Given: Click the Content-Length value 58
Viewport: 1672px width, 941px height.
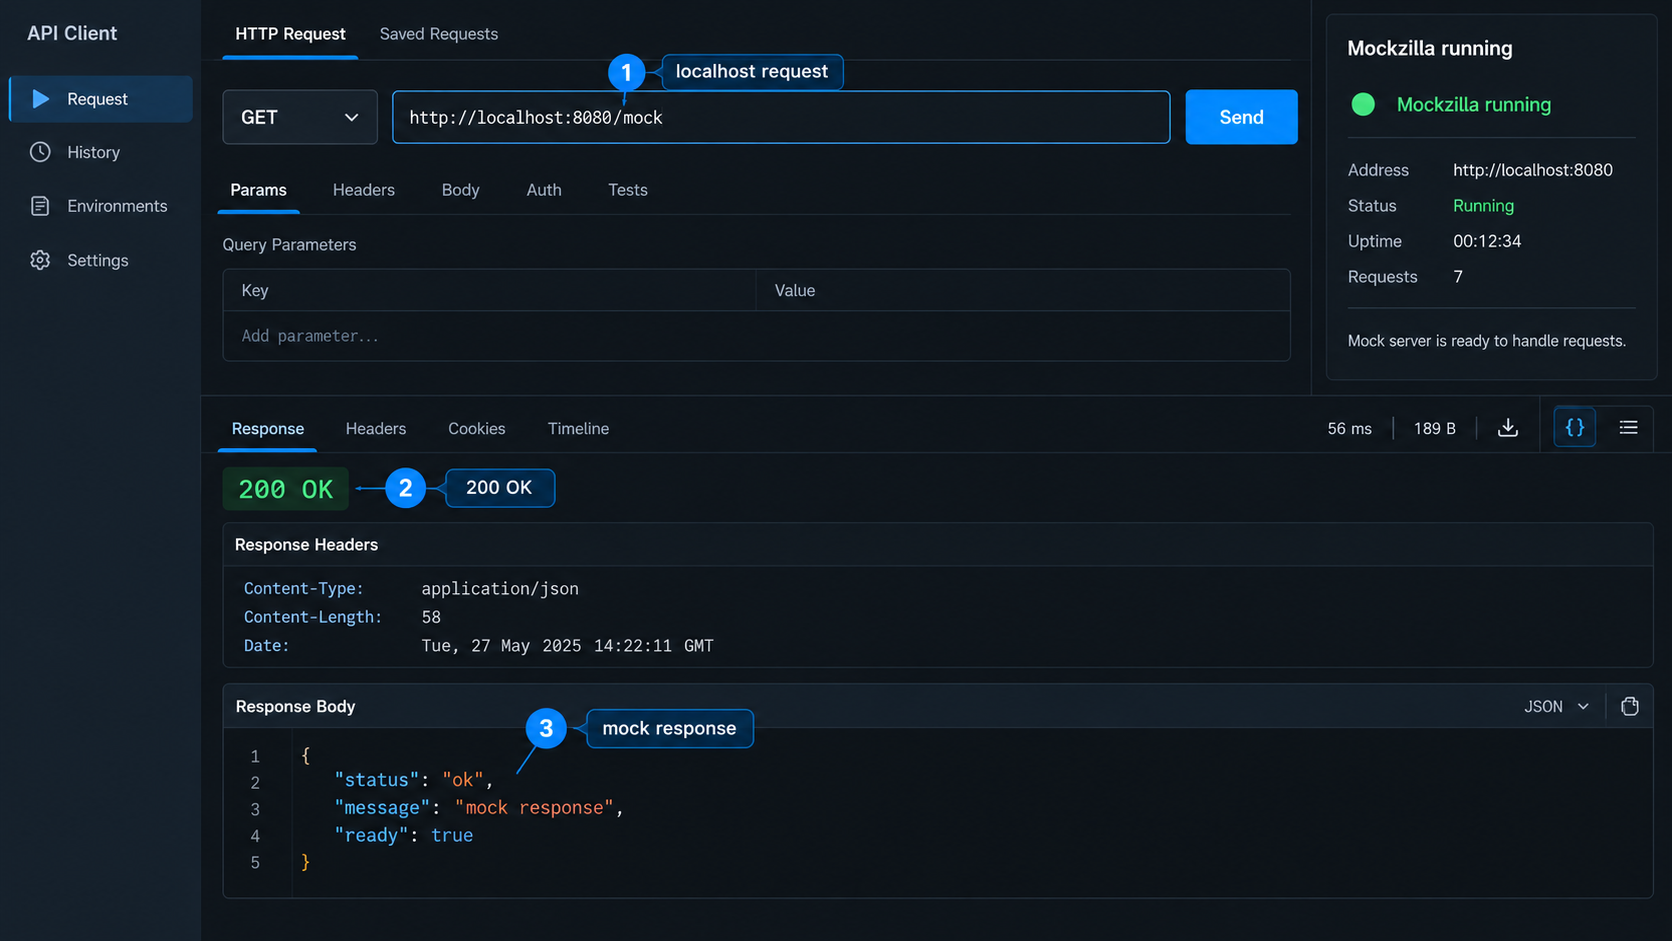Looking at the screenshot, I should 431,617.
